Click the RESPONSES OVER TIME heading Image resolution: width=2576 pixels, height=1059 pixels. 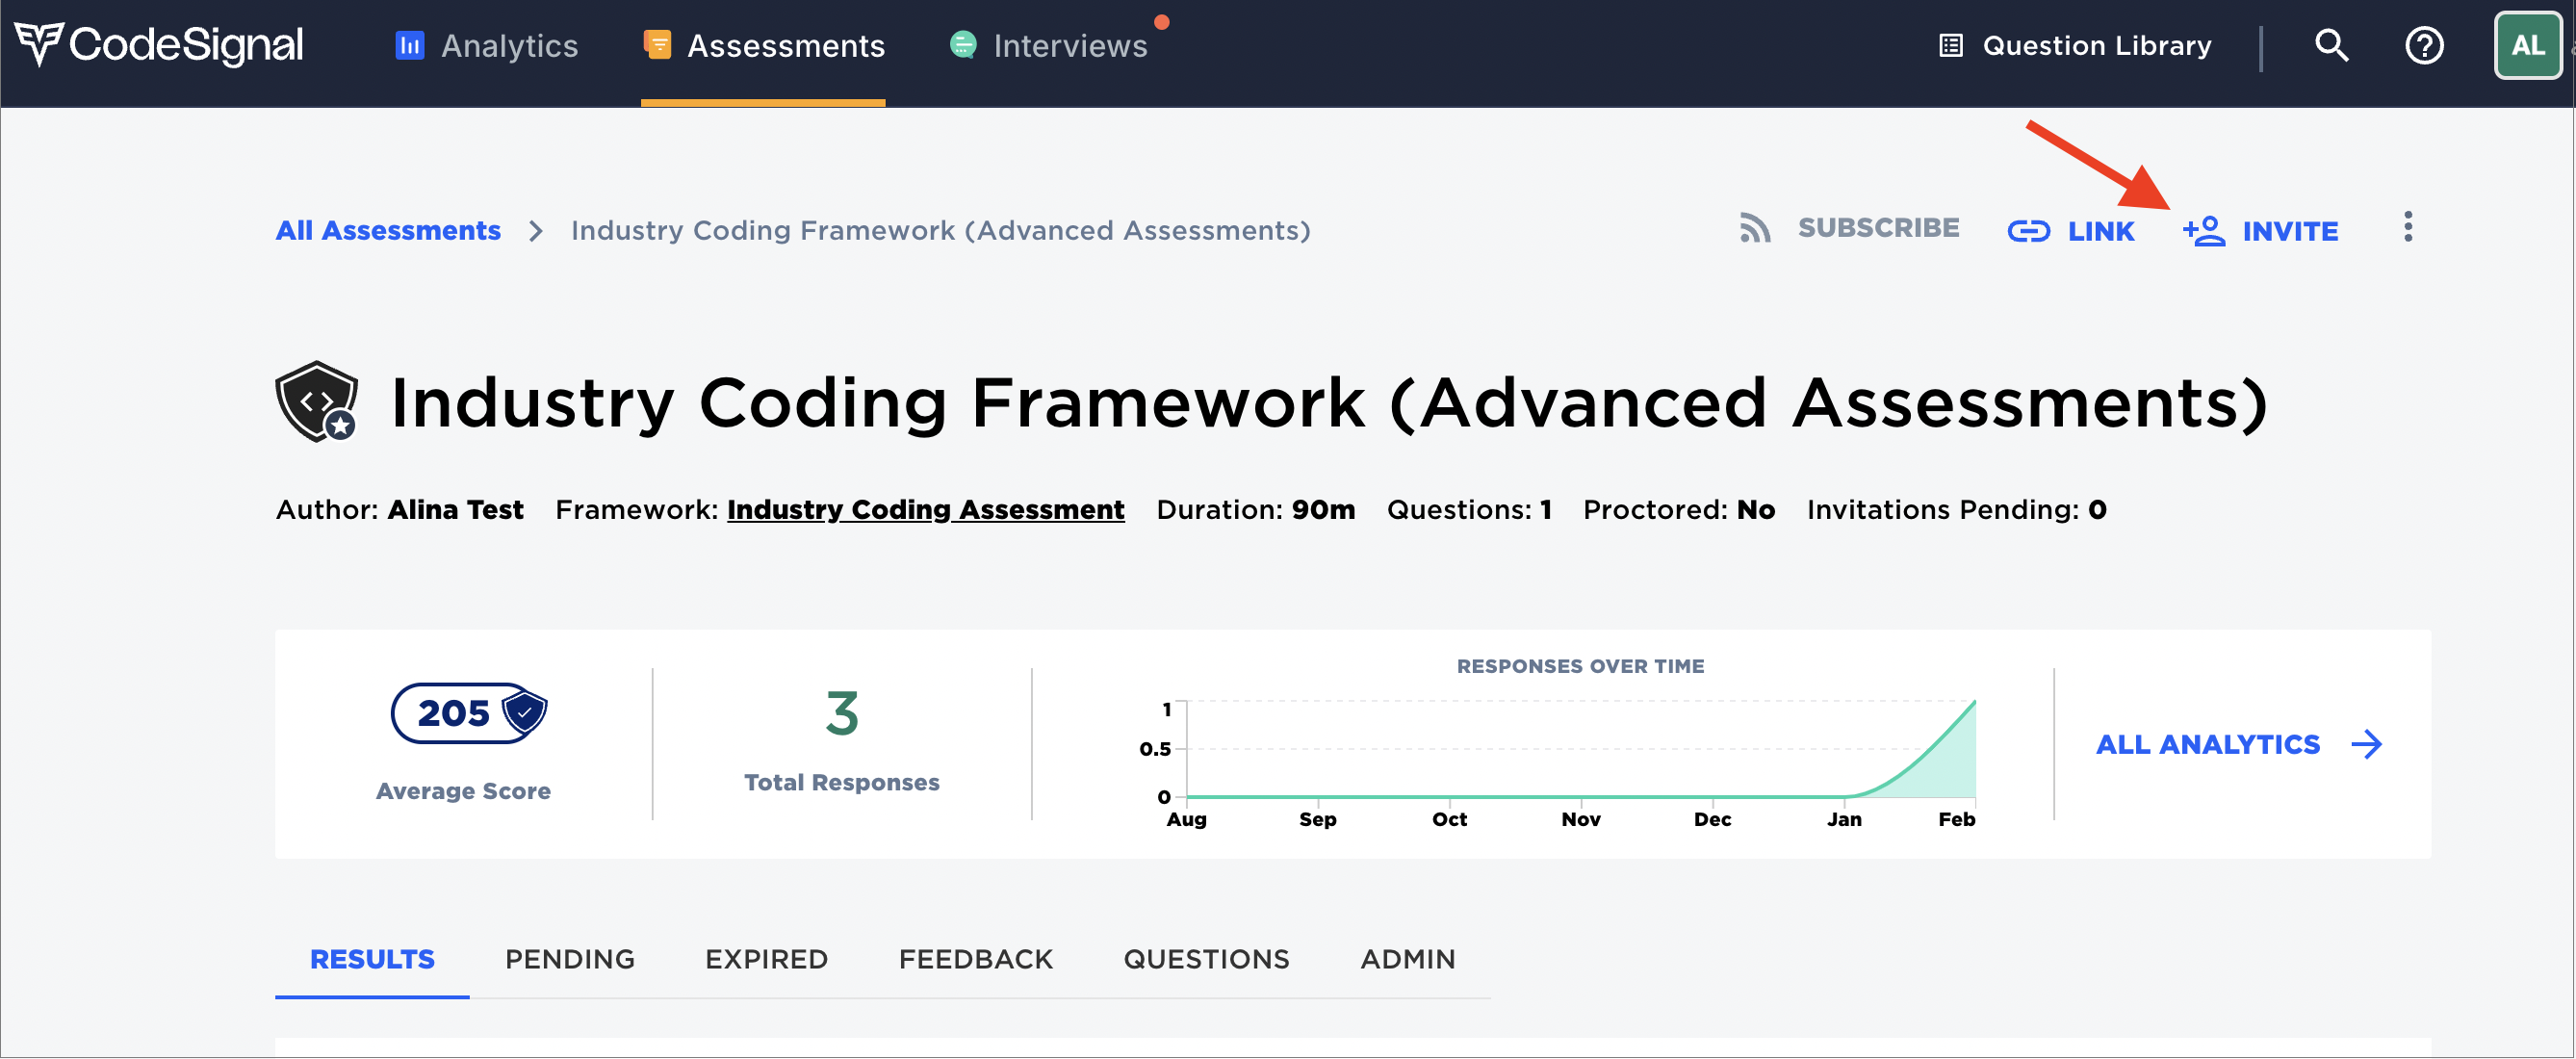[x=1580, y=666]
